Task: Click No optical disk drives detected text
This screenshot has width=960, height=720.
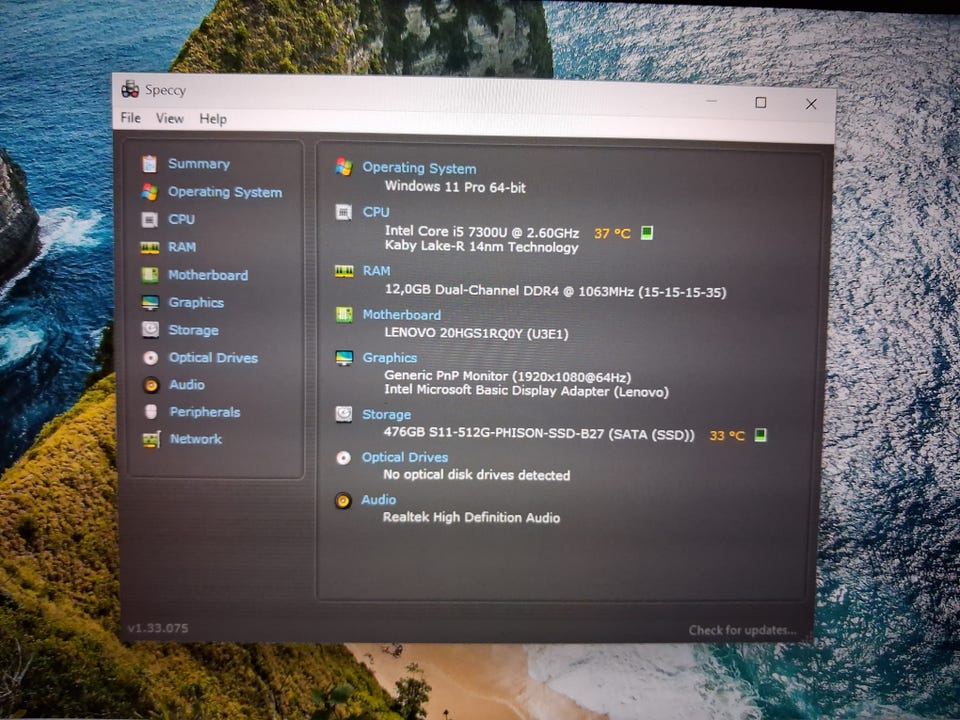Action: (476, 475)
